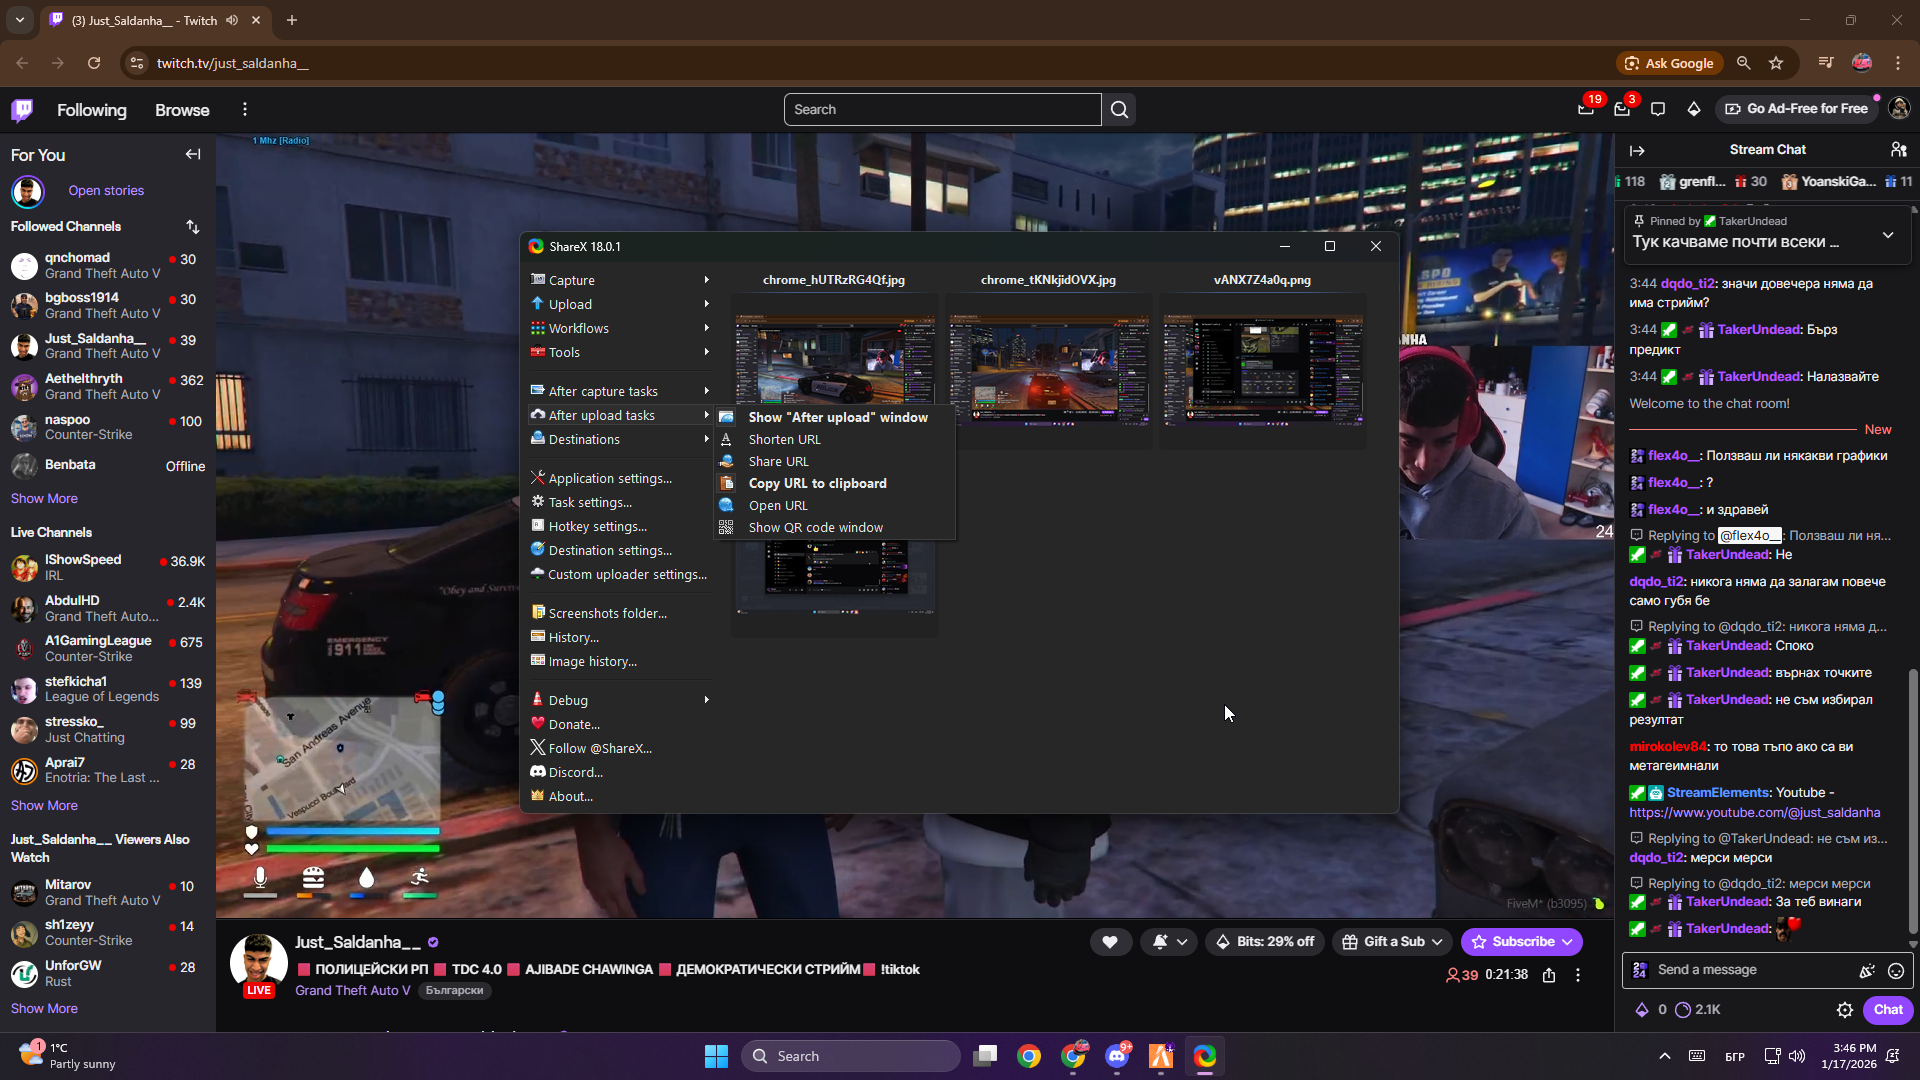Open the Subscribe button dropdown arrow

pyautogui.click(x=1568, y=942)
